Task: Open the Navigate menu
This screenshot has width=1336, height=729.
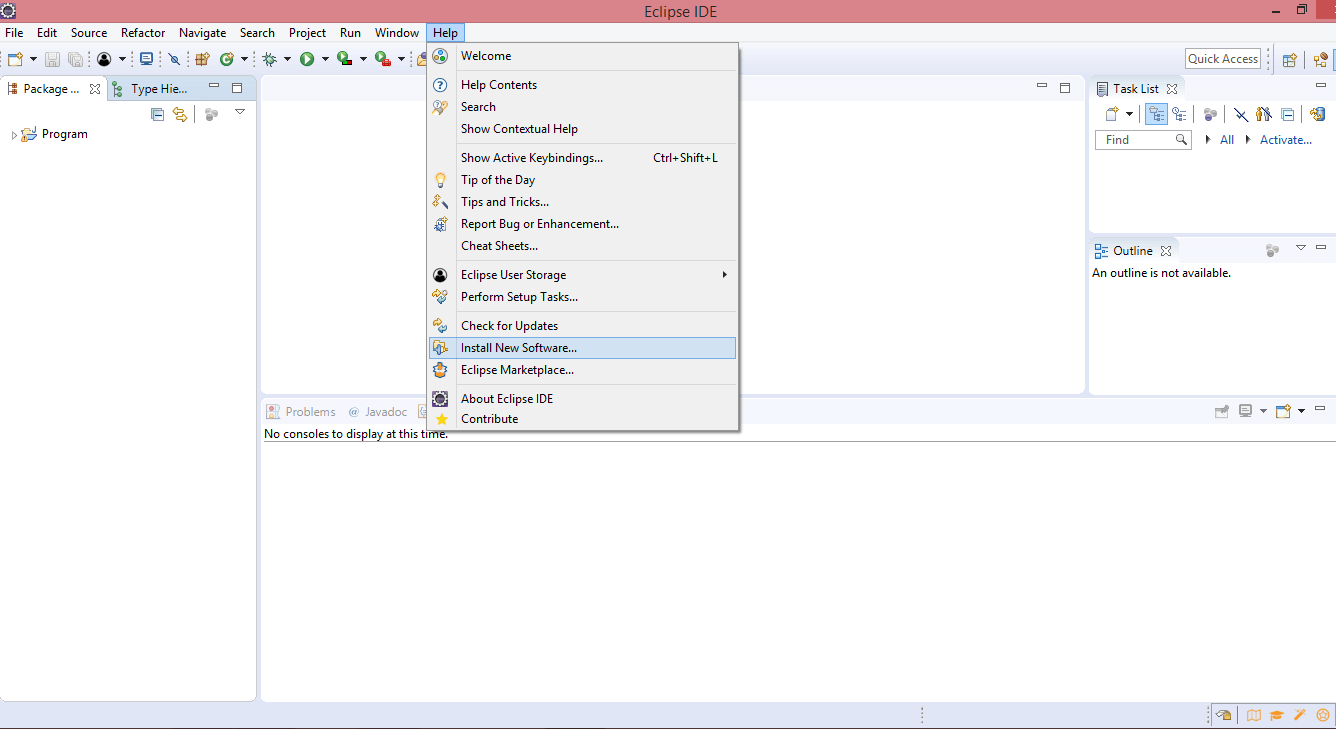Action: tap(203, 33)
